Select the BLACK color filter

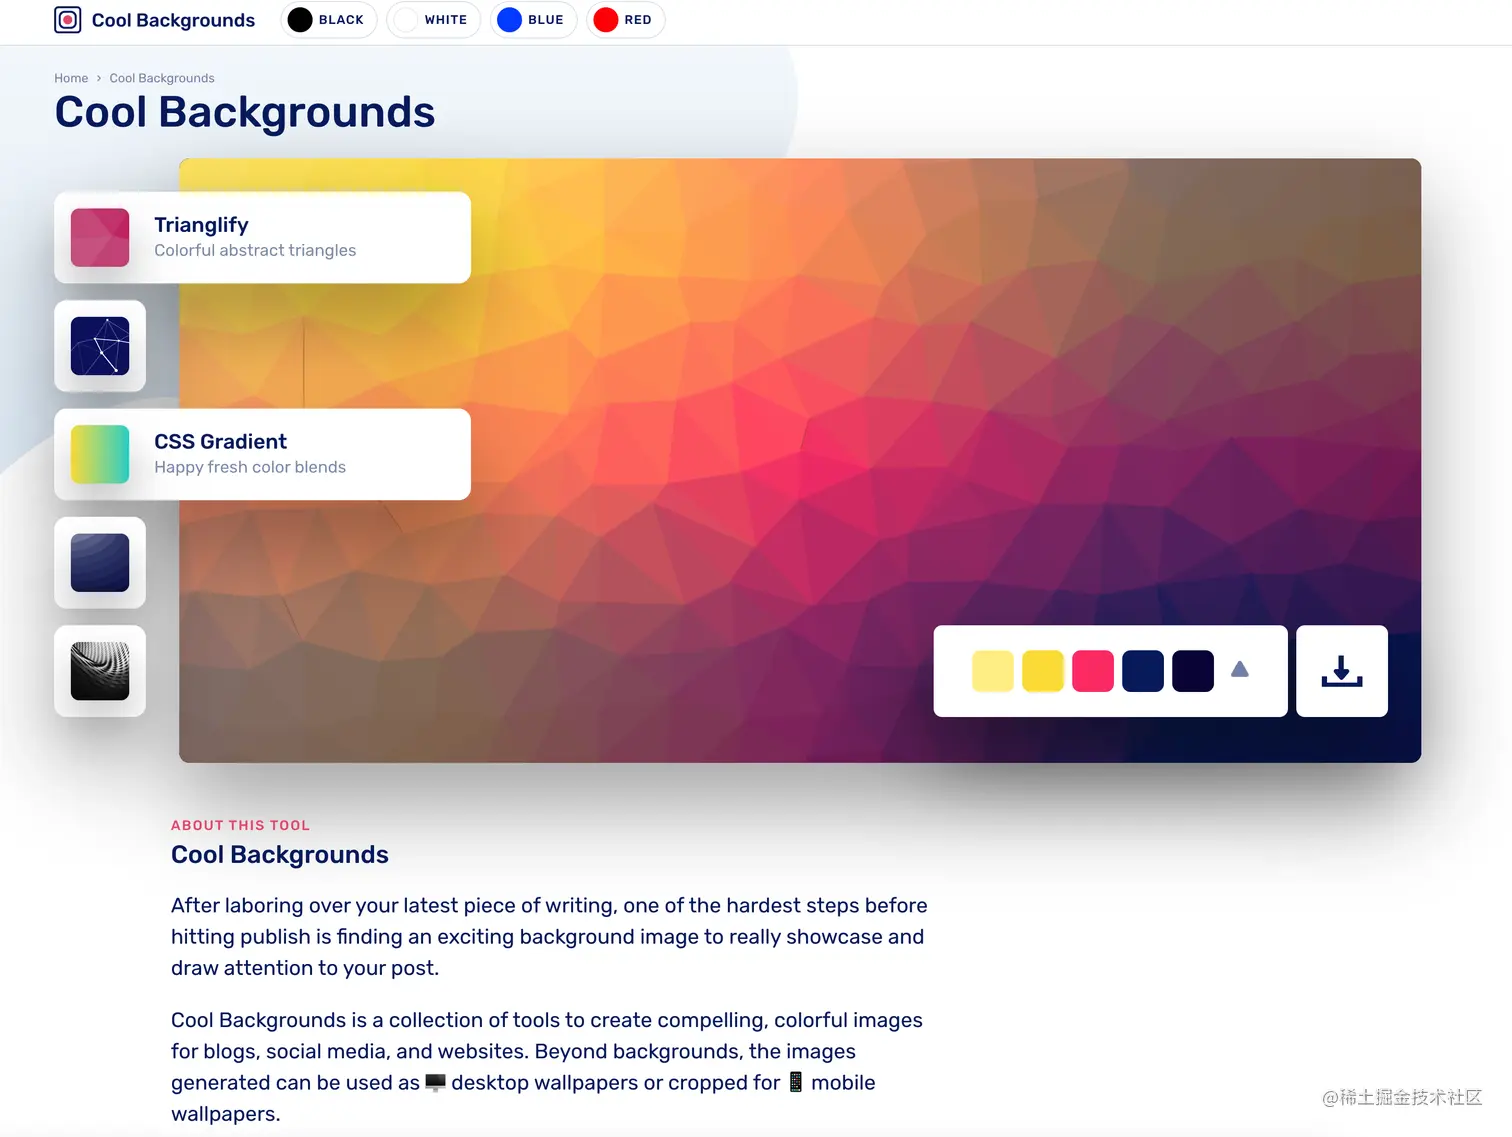pos(328,20)
